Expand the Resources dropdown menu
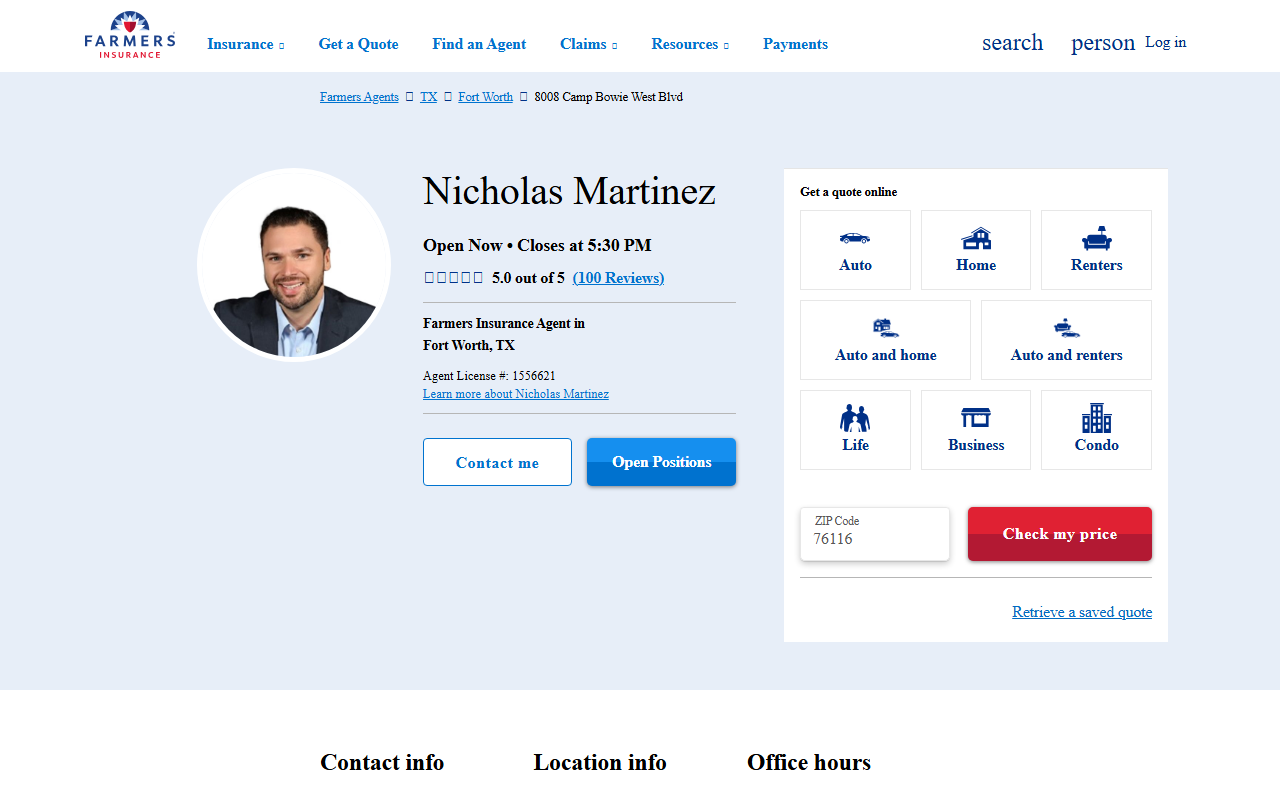This screenshot has width=1280, height=800. coord(690,44)
